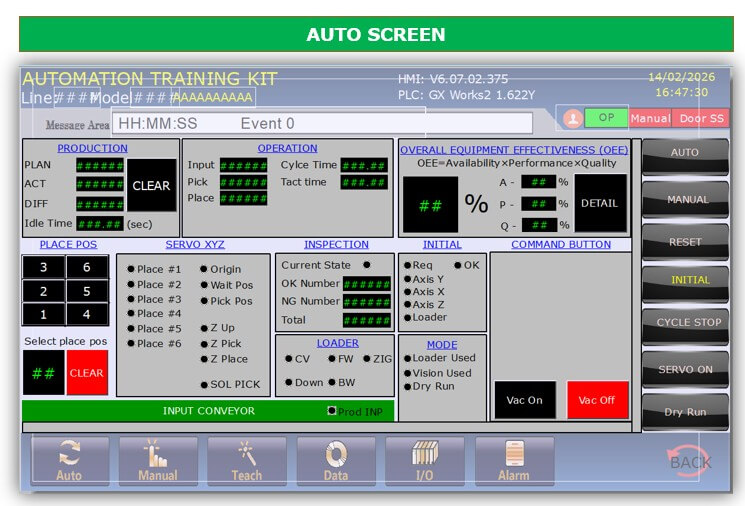Click the OPERATION heading link
Viewport: 745px width, 506px height.
pyautogui.click(x=287, y=148)
